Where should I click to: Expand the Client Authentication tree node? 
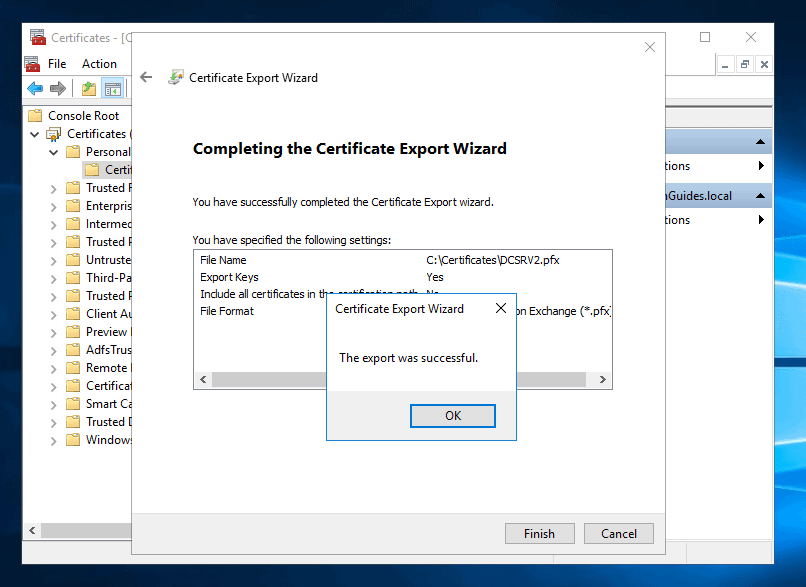pos(53,313)
